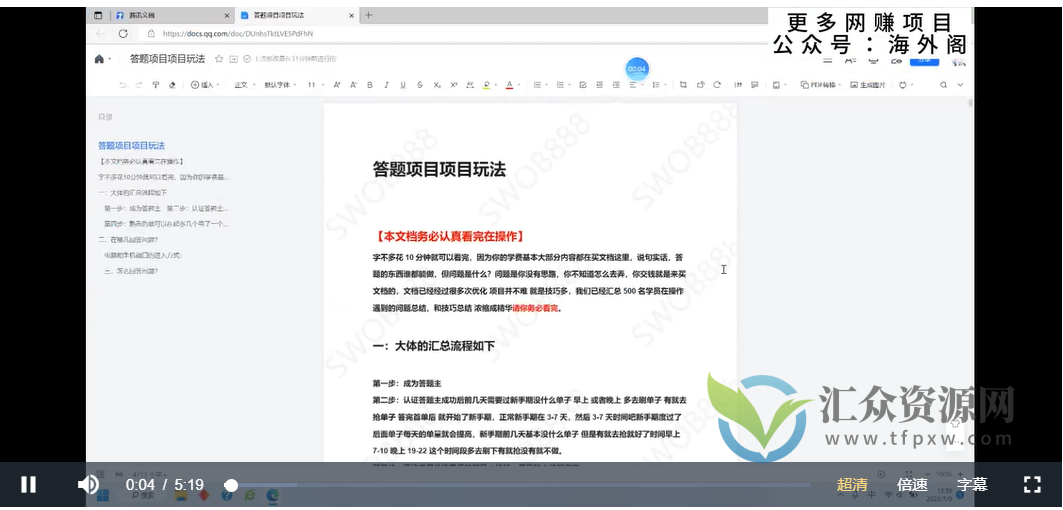Toggle strikethrough formatting
Image resolution: width=1063 pixels, height=510 pixels.
coord(420,85)
